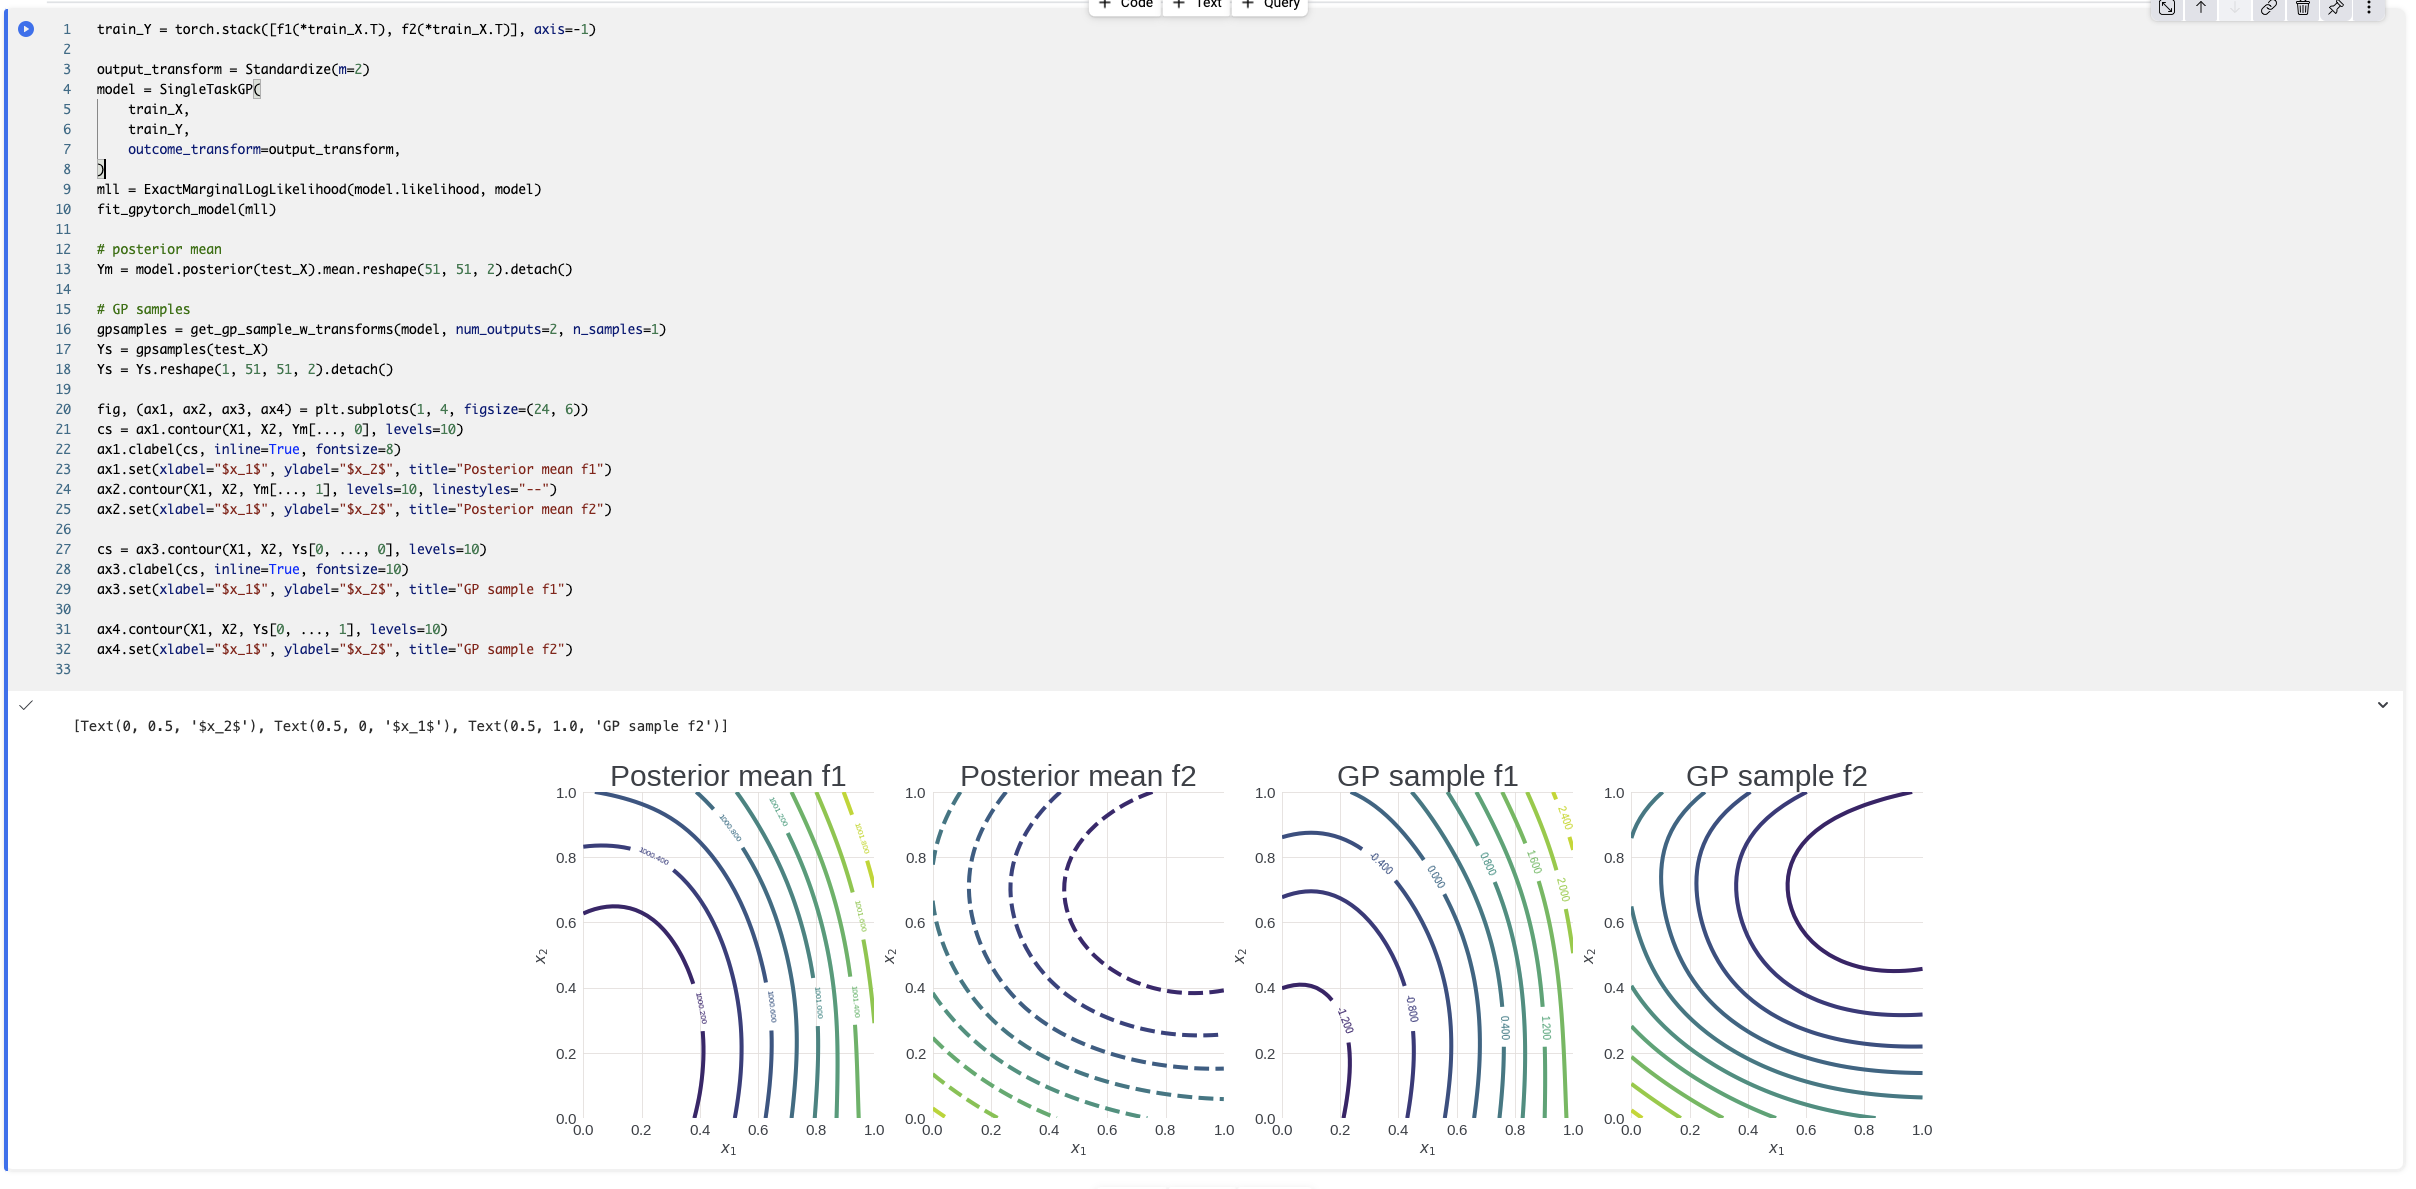Image resolution: width=2416 pixels, height=1189 pixels.
Task: Move the cell up
Action: point(2200,8)
